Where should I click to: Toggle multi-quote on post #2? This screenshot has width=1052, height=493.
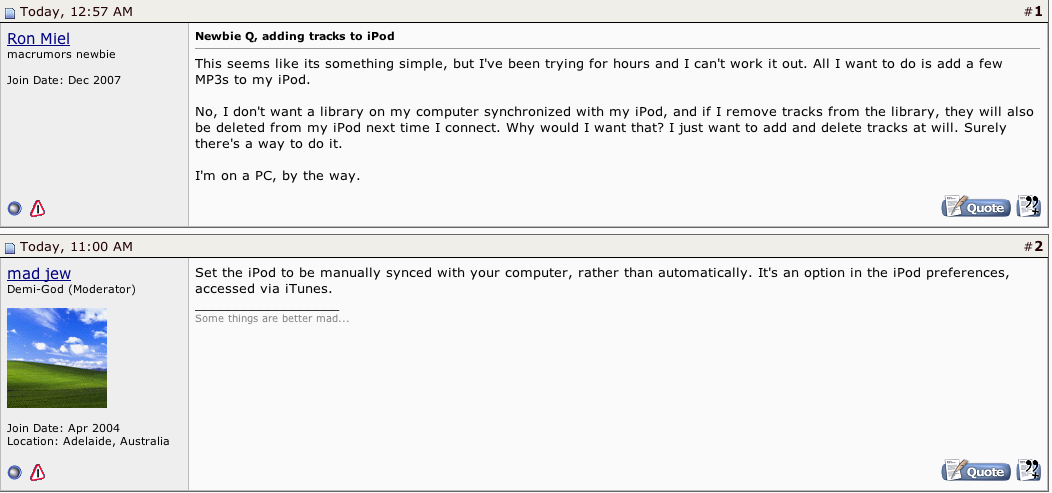[x=1029, y=470]
